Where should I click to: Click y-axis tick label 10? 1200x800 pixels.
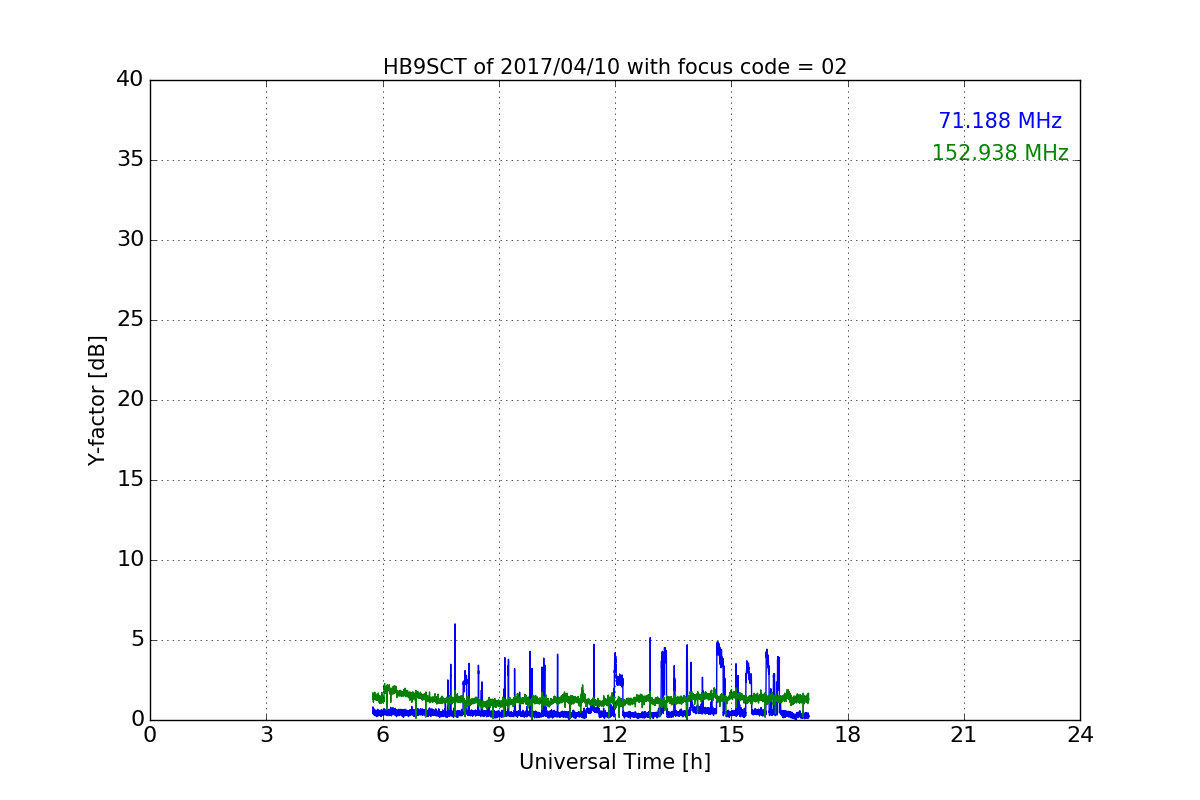[130, 559]
